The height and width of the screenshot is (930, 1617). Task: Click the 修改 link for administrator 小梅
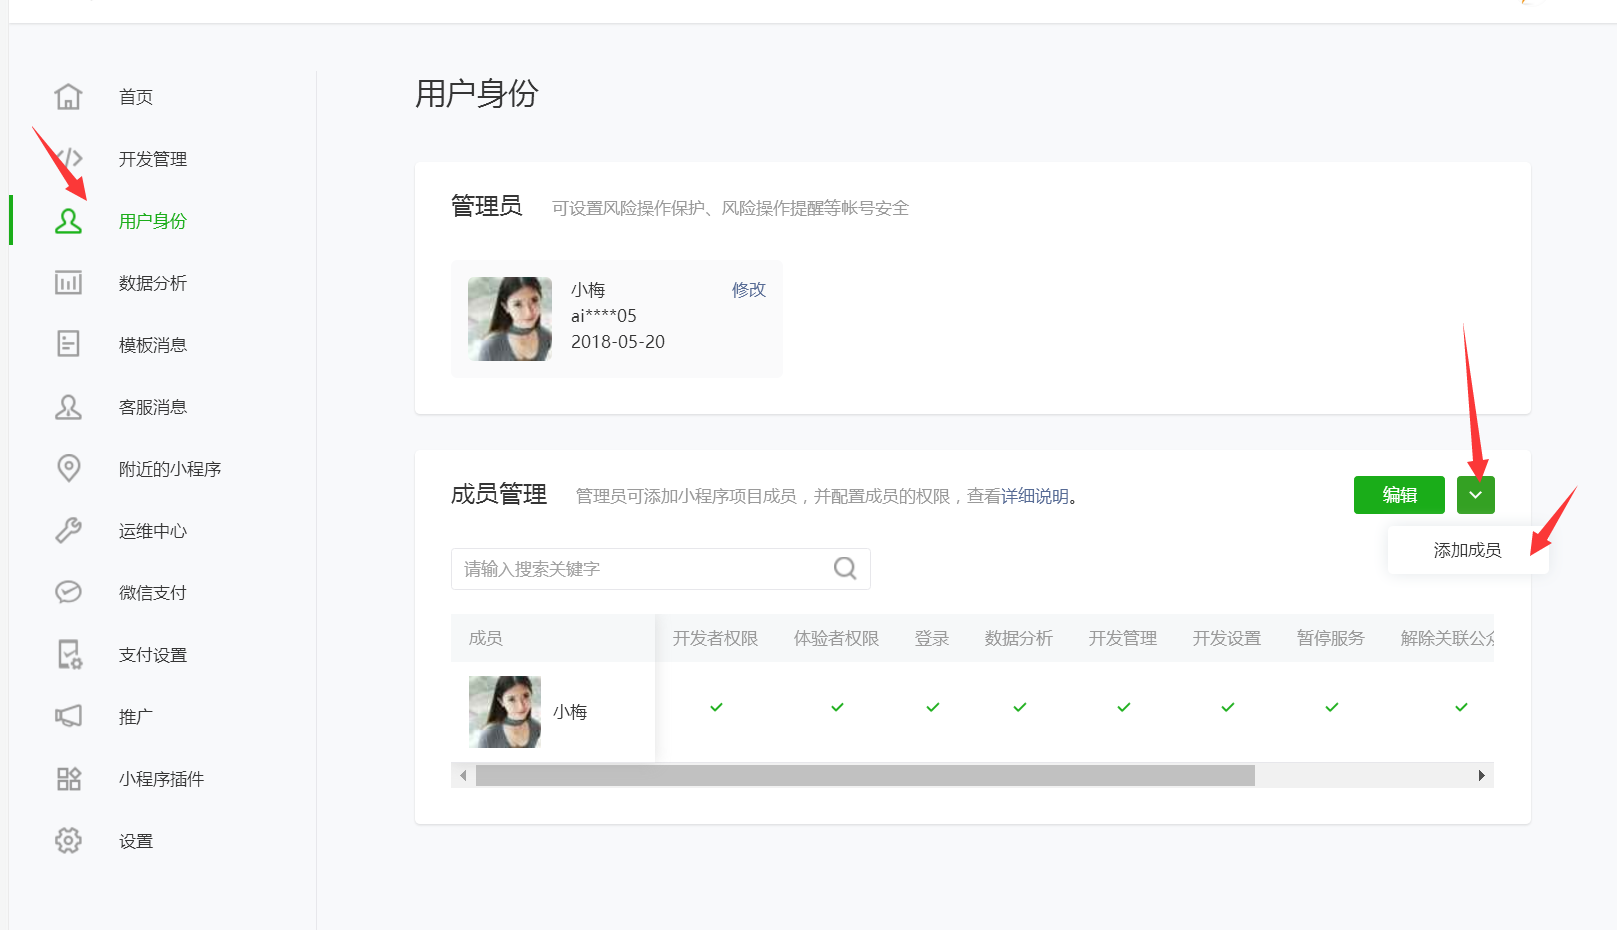point(749,290)
